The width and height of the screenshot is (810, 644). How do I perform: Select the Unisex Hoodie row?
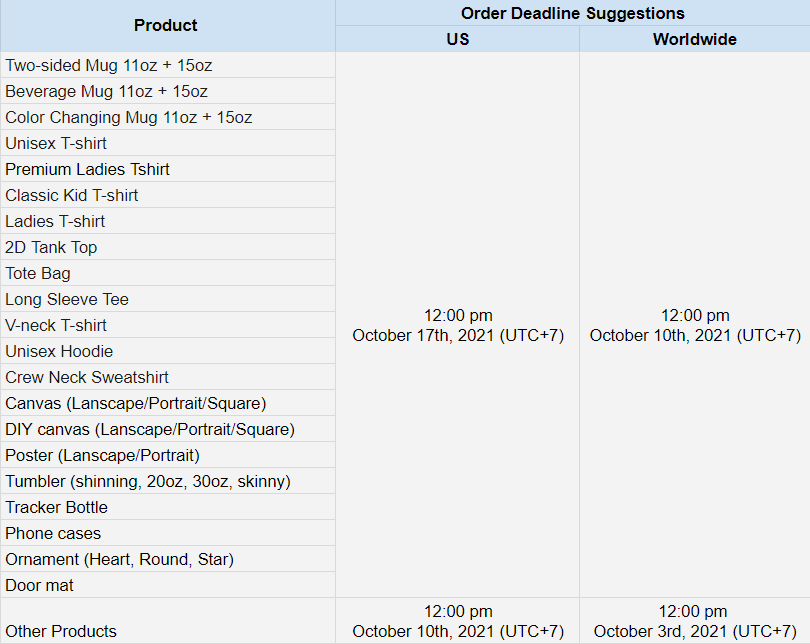(59, 351)
